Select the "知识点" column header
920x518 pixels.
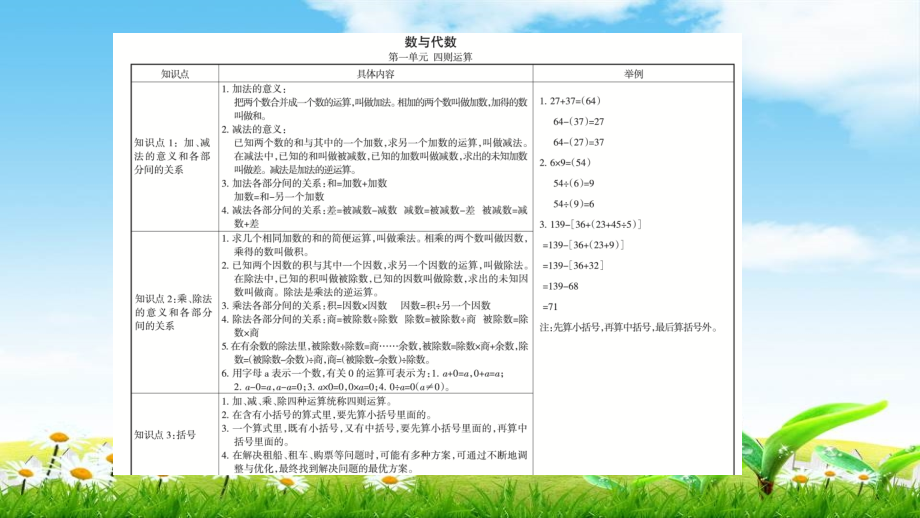point(175,74)
